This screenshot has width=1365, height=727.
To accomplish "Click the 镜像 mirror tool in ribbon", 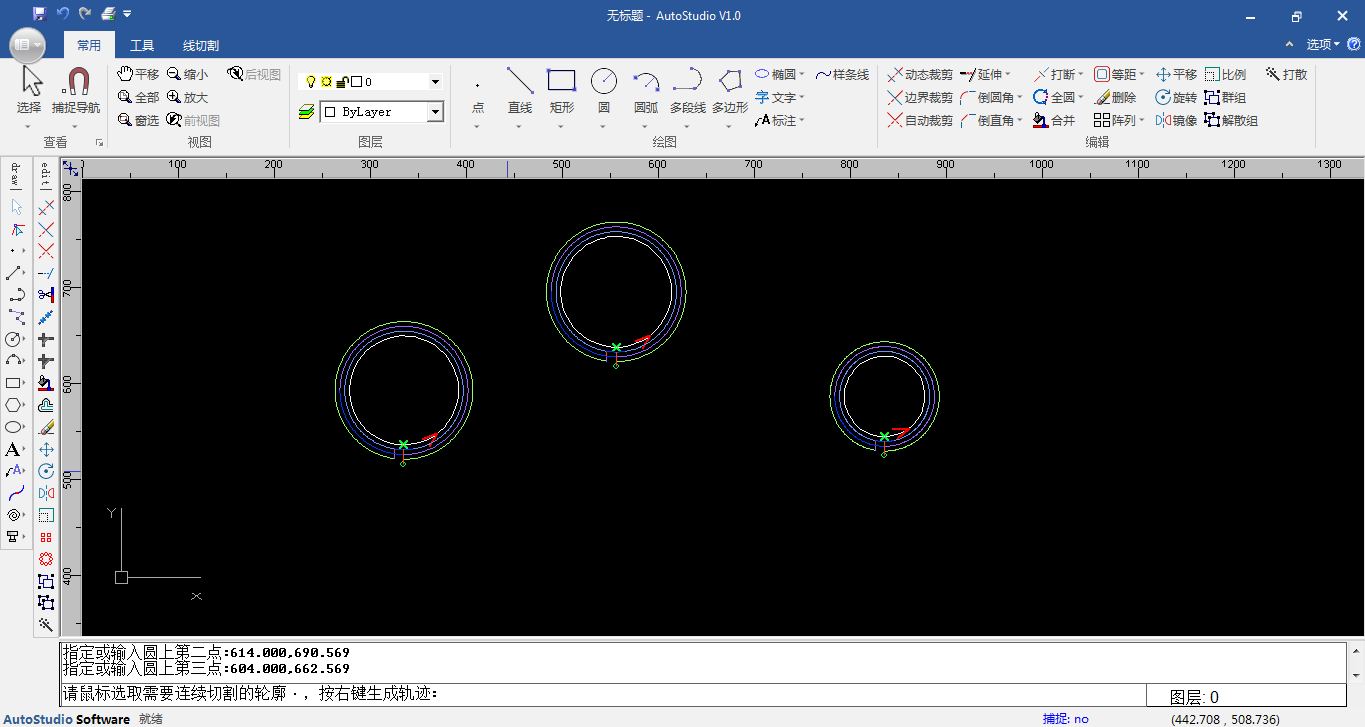I will tap(1176, 120).
